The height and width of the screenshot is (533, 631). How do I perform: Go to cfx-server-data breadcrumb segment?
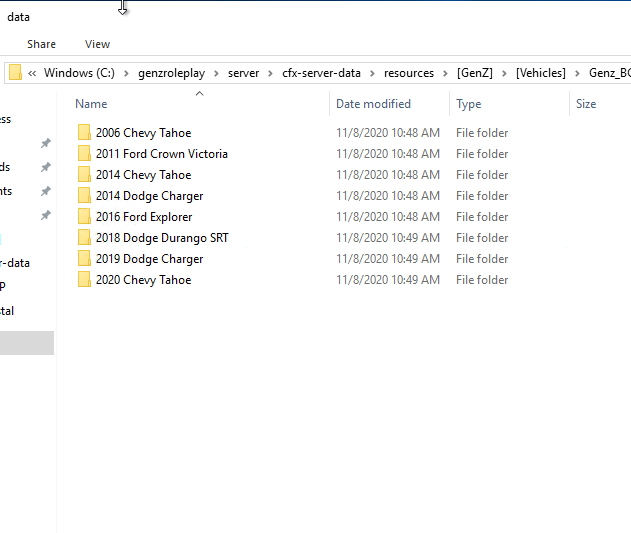[x=321, y=73]
